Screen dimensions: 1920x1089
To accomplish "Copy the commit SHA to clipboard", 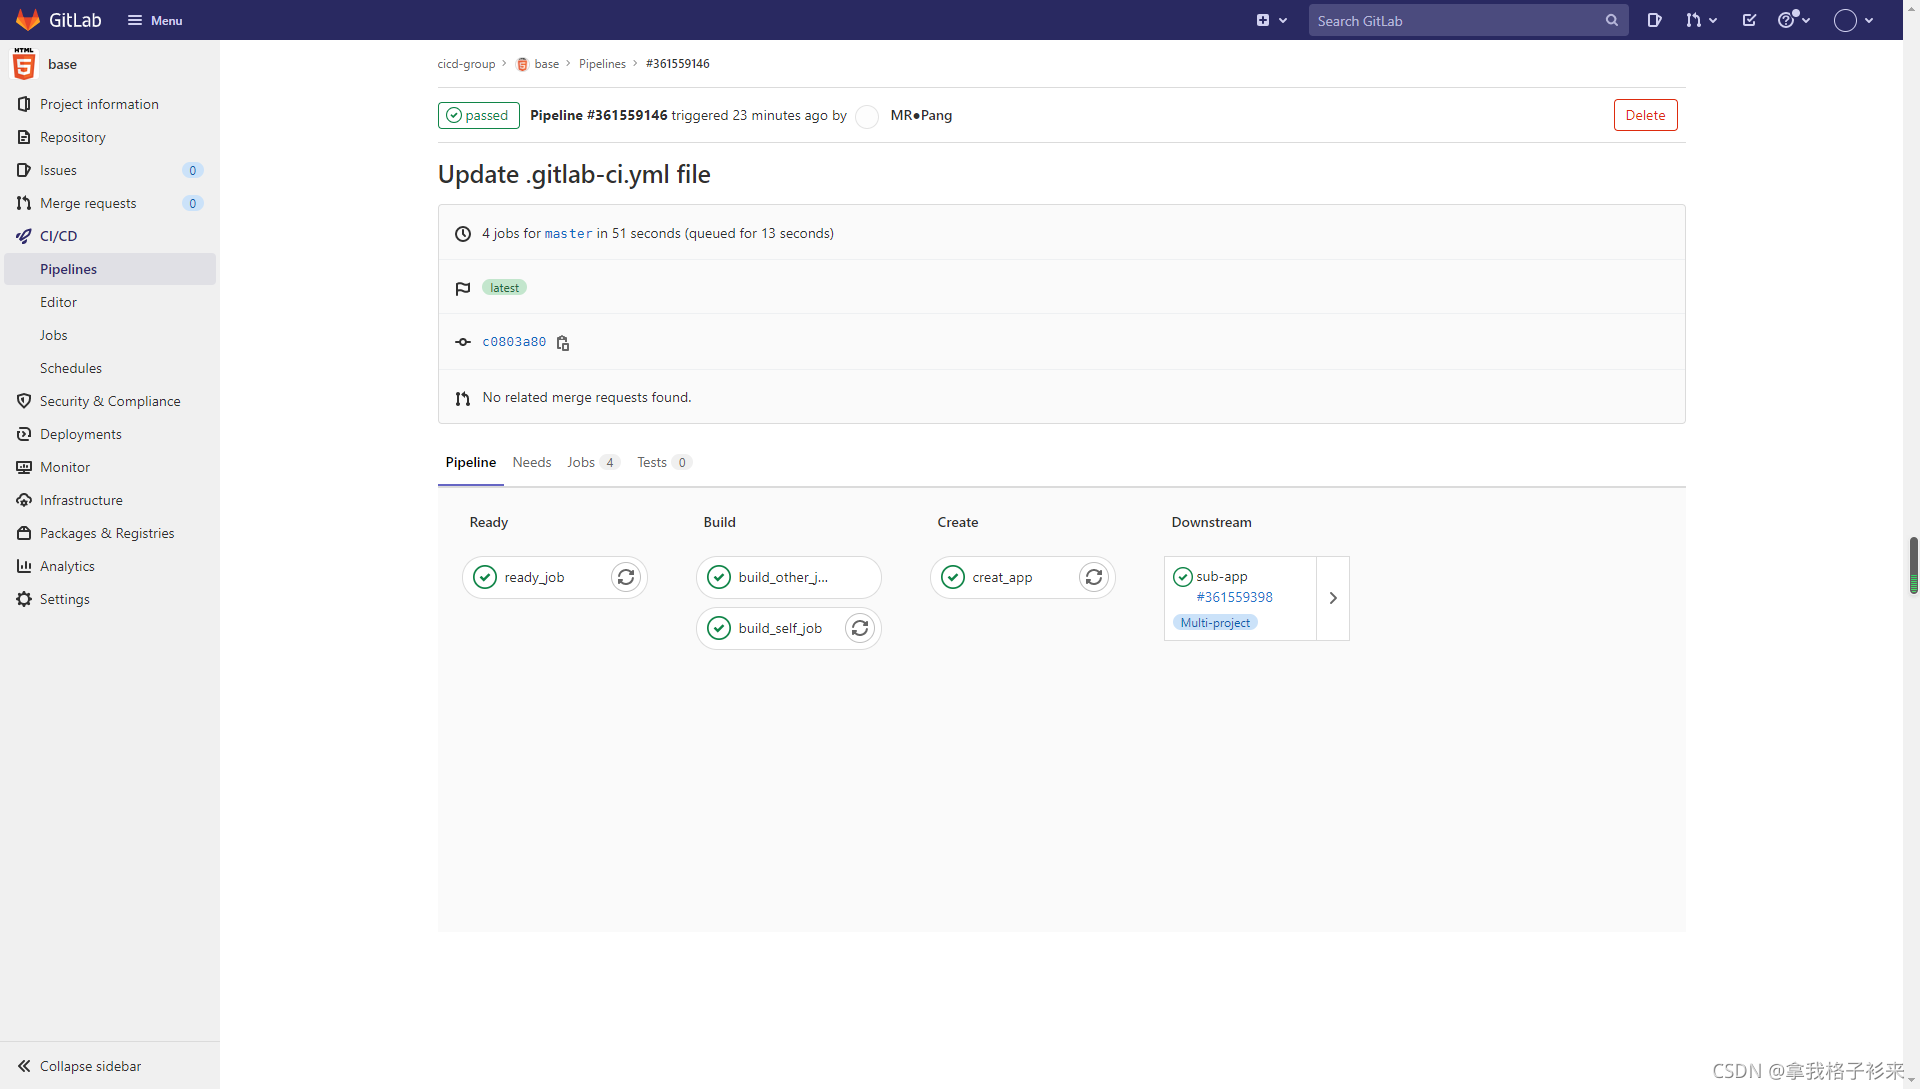I will point(563,343).
